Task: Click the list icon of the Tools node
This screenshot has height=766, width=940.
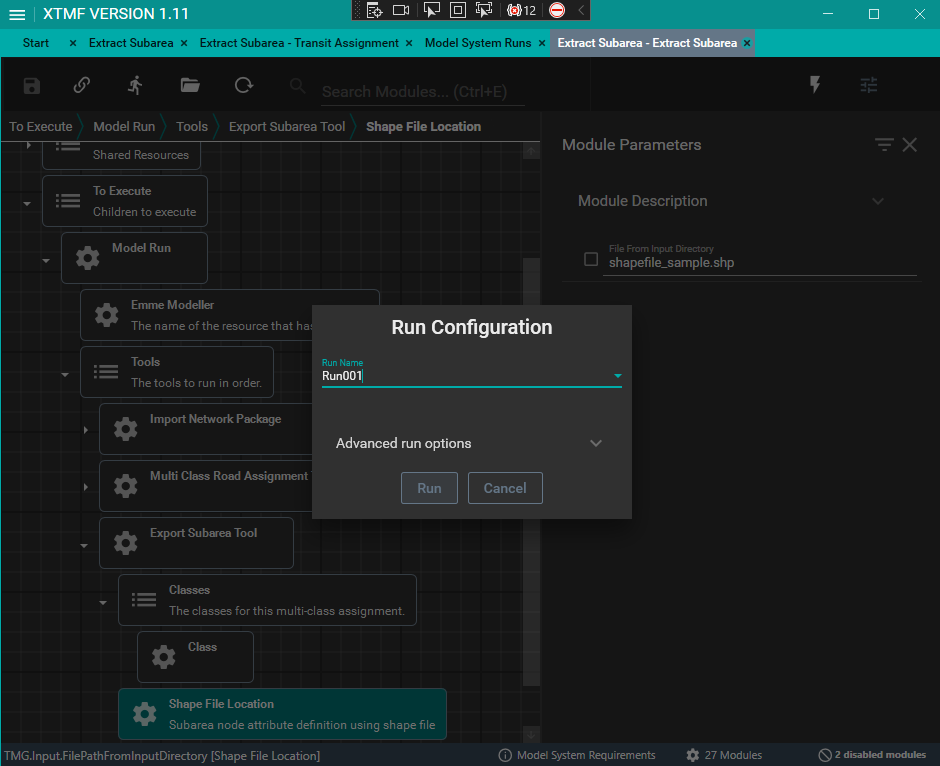Action: pos(106,372)
